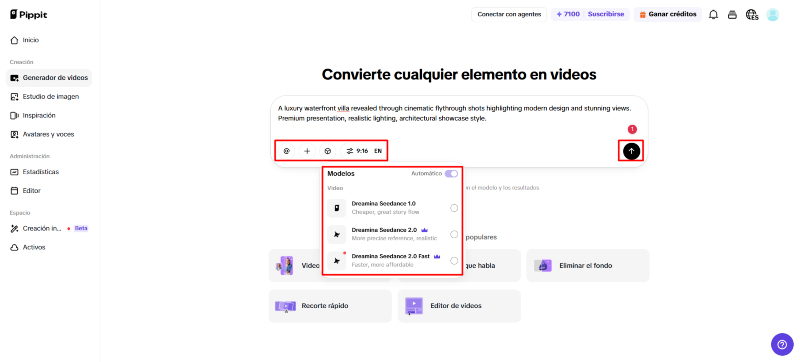Viewport: 800px width, 362px height.
Task: Click the Beta badge
Action: pyautogui.click(x=82, y=228)
